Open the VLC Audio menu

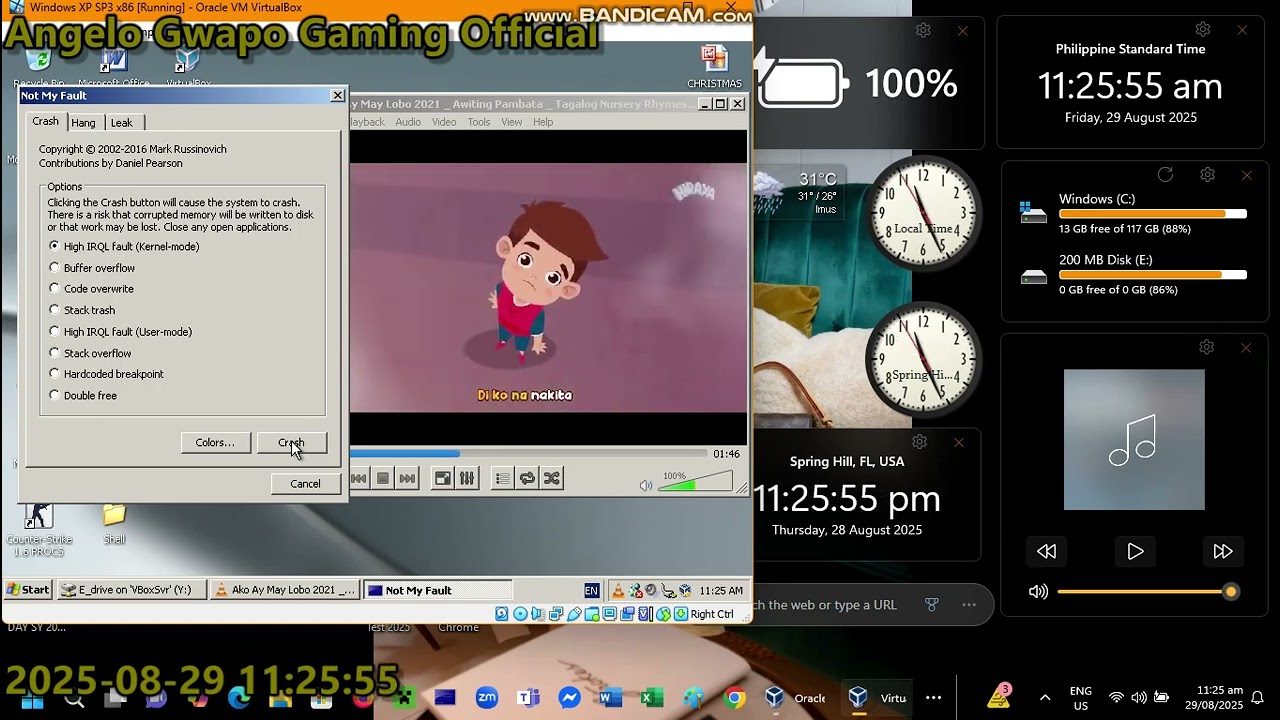point(408,122)
